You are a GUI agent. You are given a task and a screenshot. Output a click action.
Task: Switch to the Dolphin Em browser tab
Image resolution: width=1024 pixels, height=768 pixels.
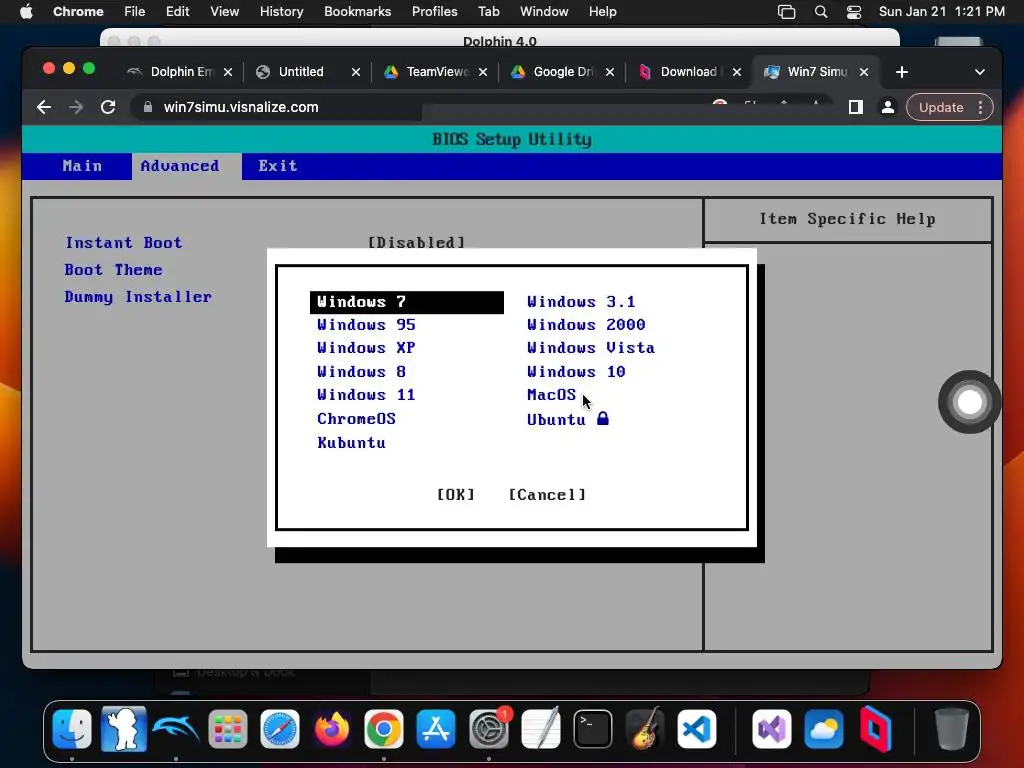[180, 72]
